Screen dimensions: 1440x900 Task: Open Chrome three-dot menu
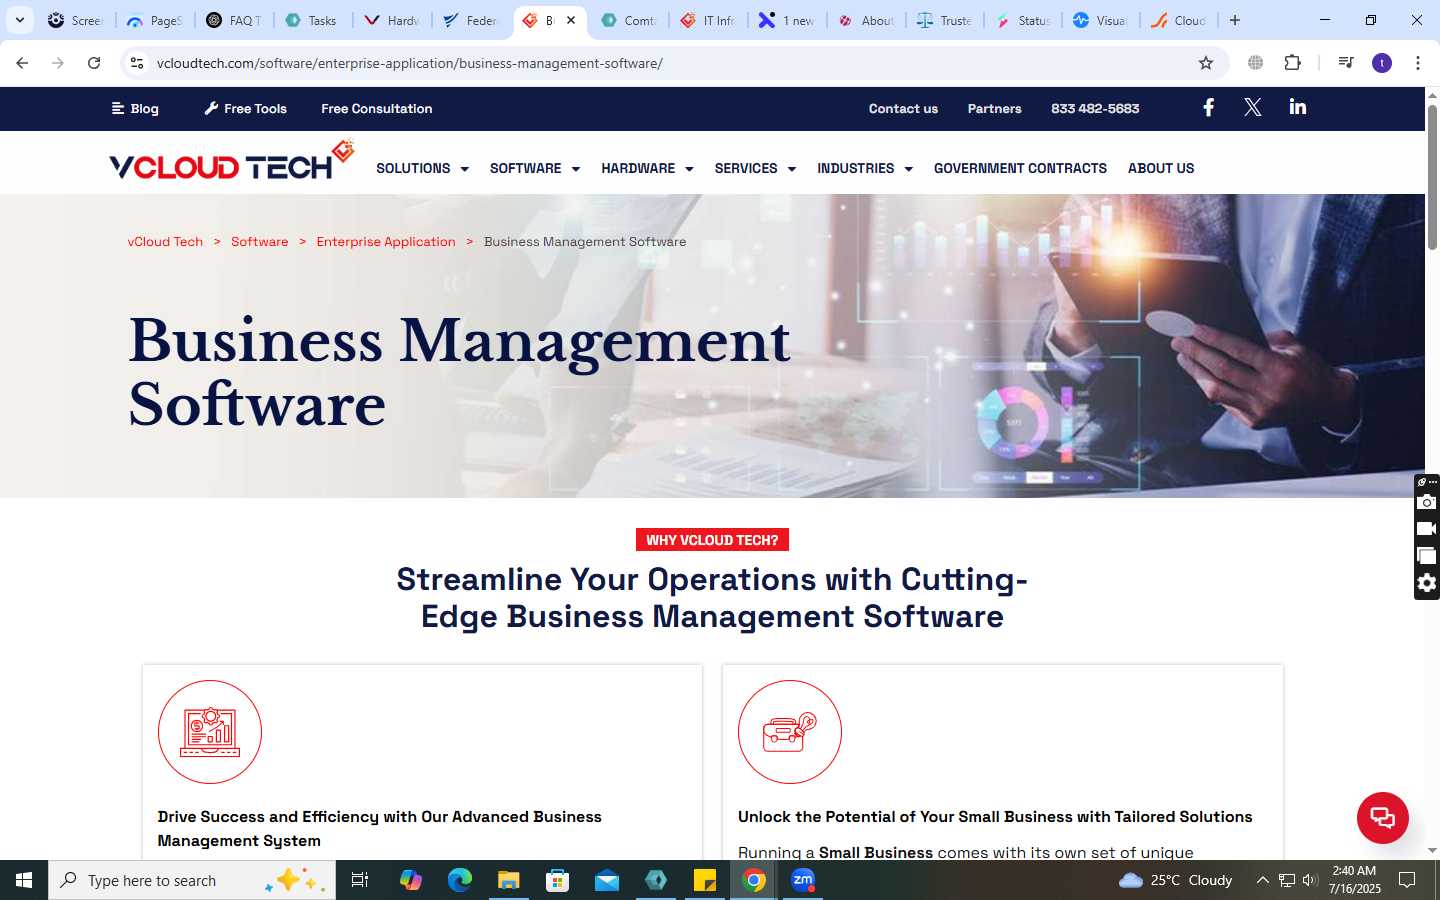(x=1417, y=63)
